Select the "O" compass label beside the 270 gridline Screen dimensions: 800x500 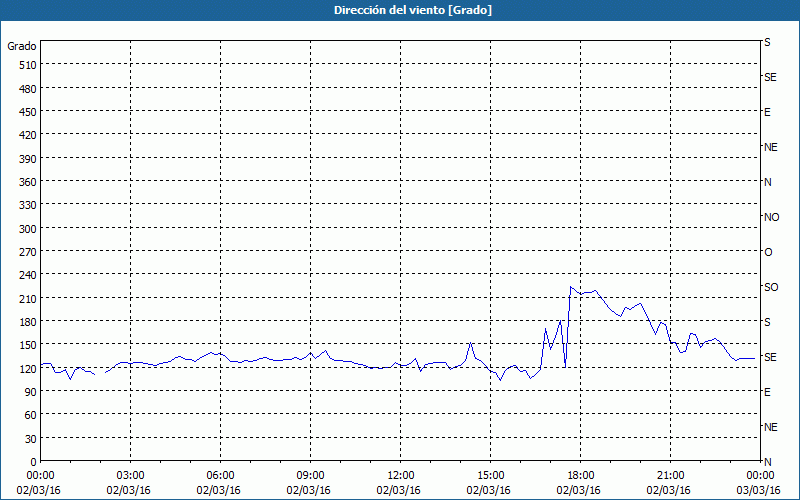[x=768, y=252]
